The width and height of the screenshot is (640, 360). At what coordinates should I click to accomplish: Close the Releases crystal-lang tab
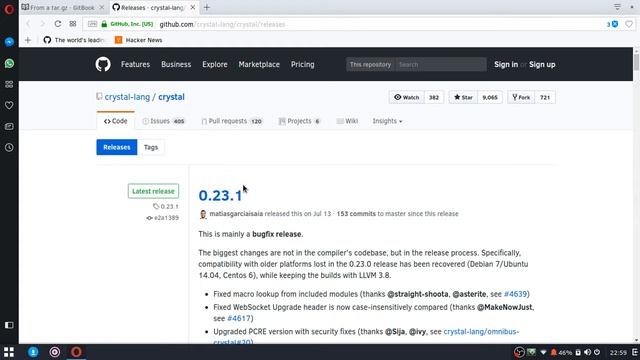[x=193, y=7]
